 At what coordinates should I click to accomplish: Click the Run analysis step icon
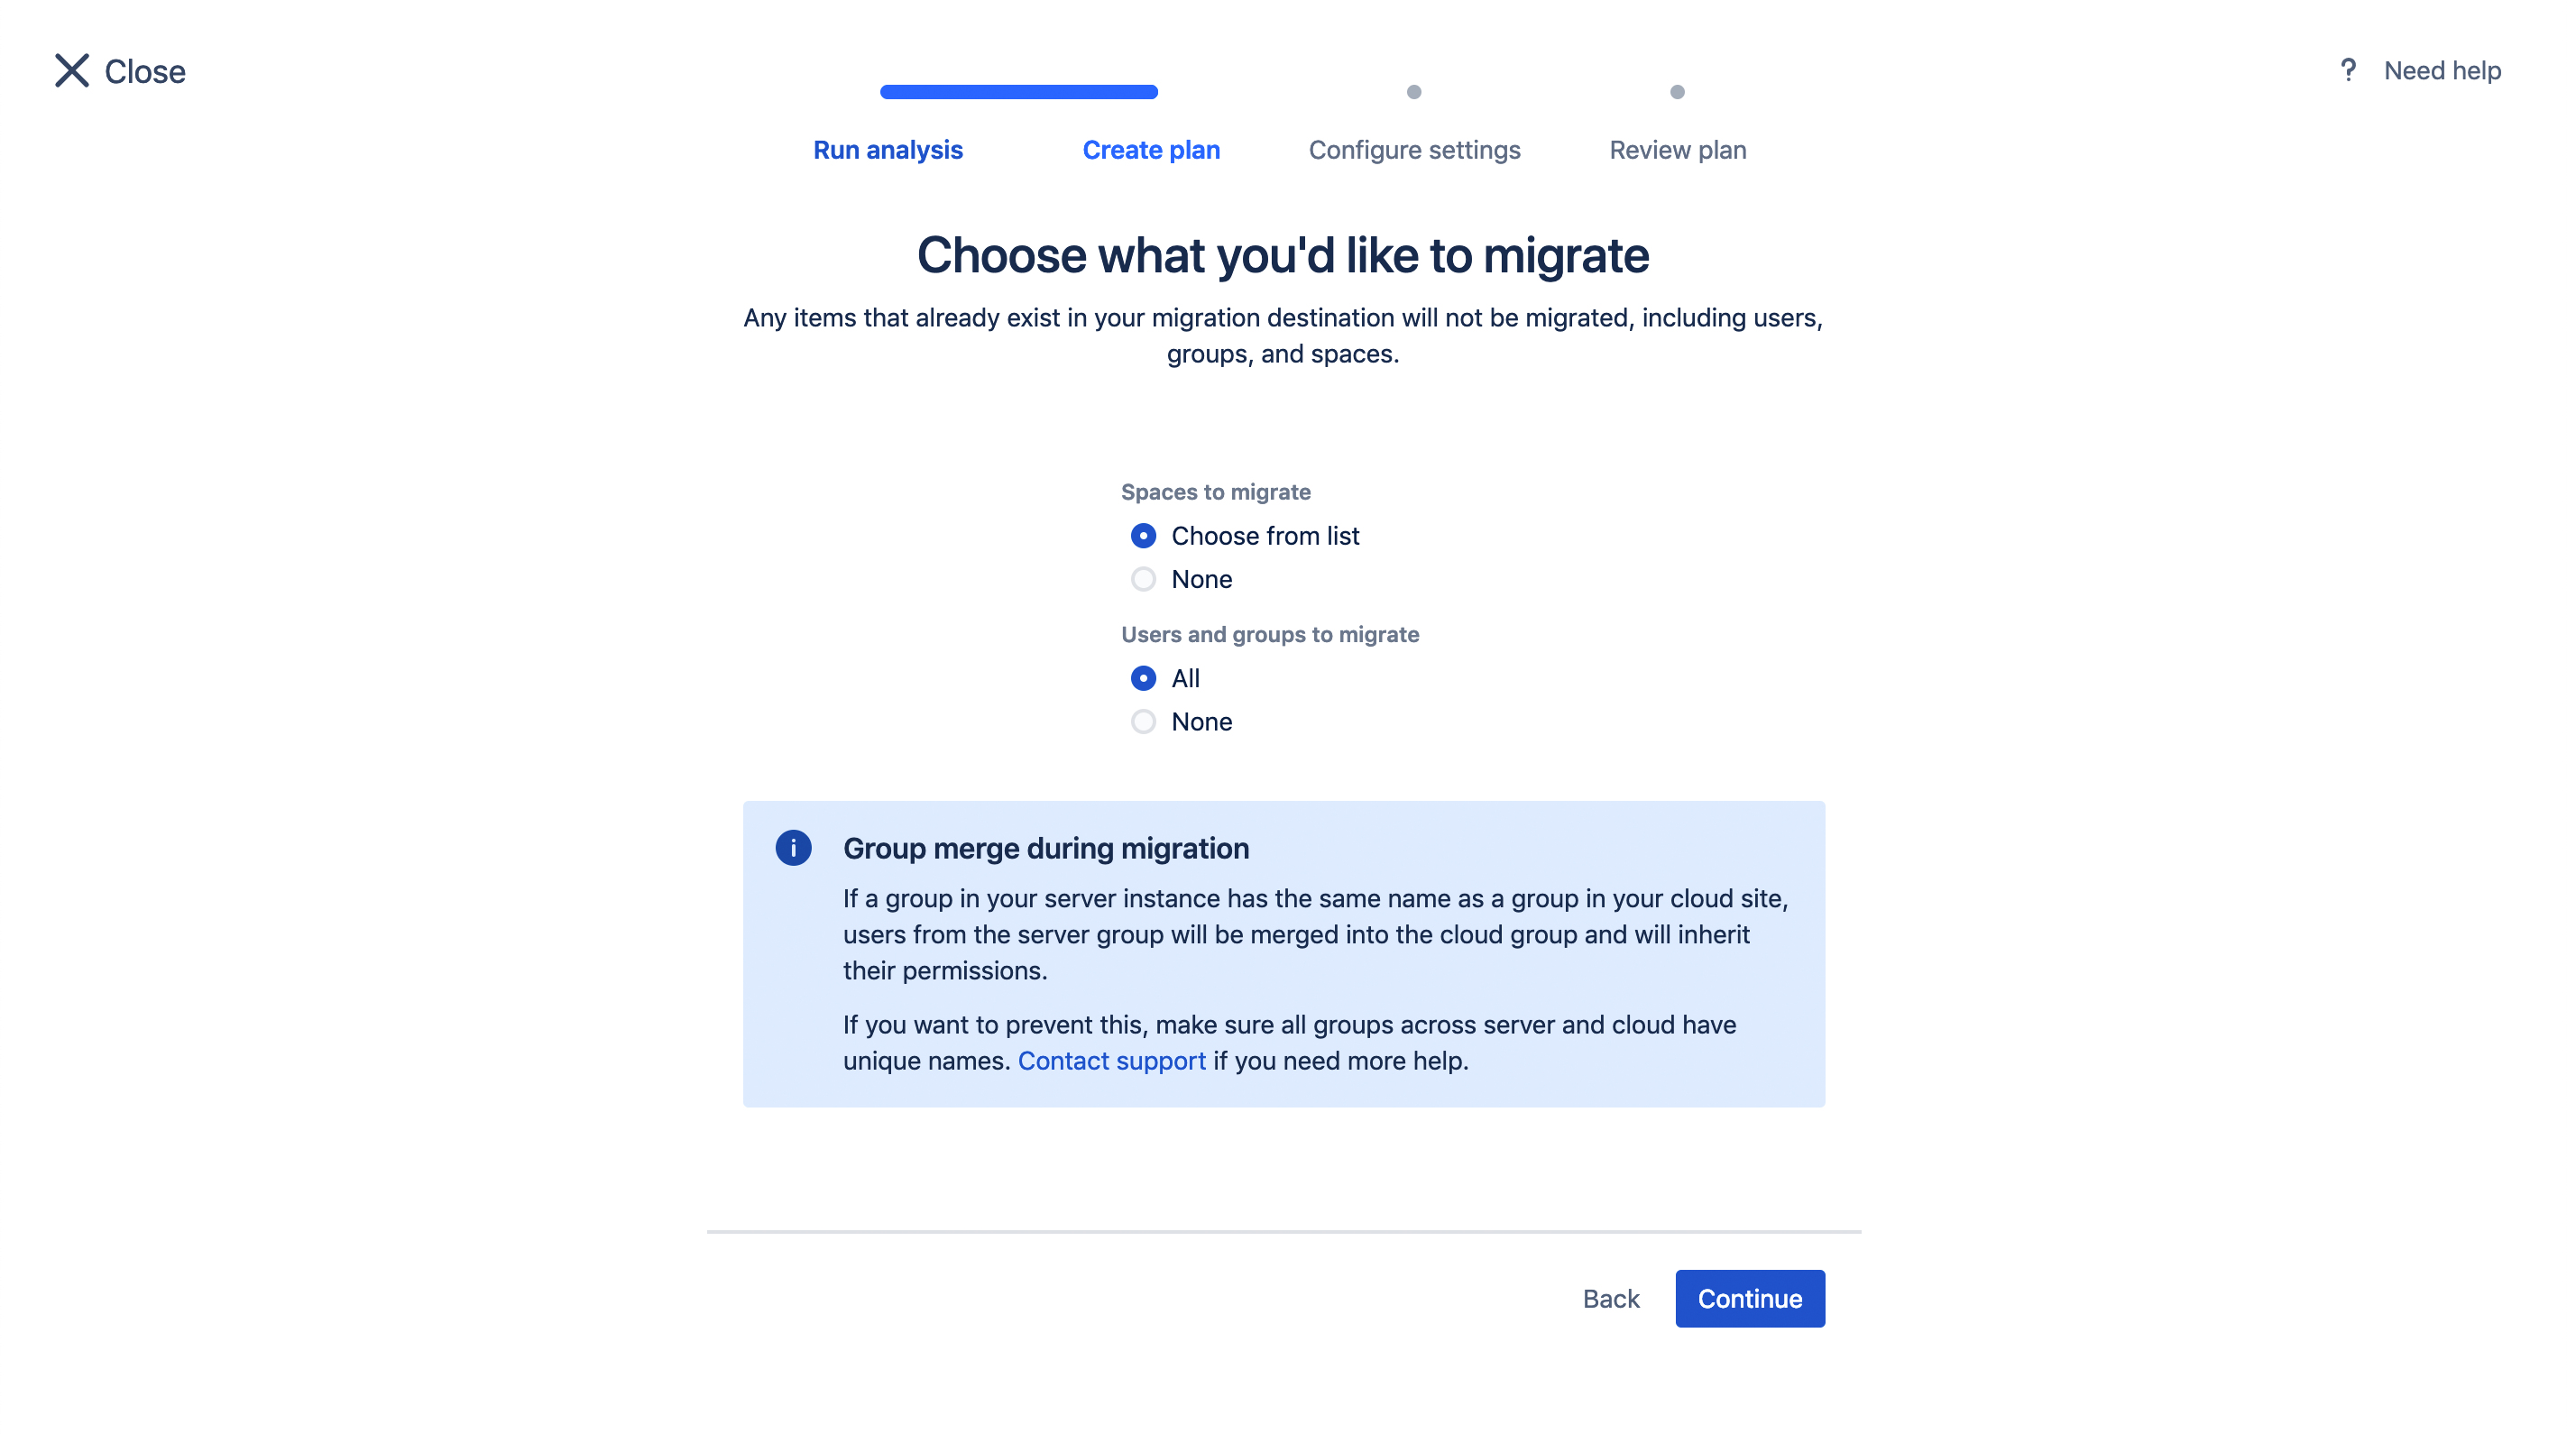888,92
